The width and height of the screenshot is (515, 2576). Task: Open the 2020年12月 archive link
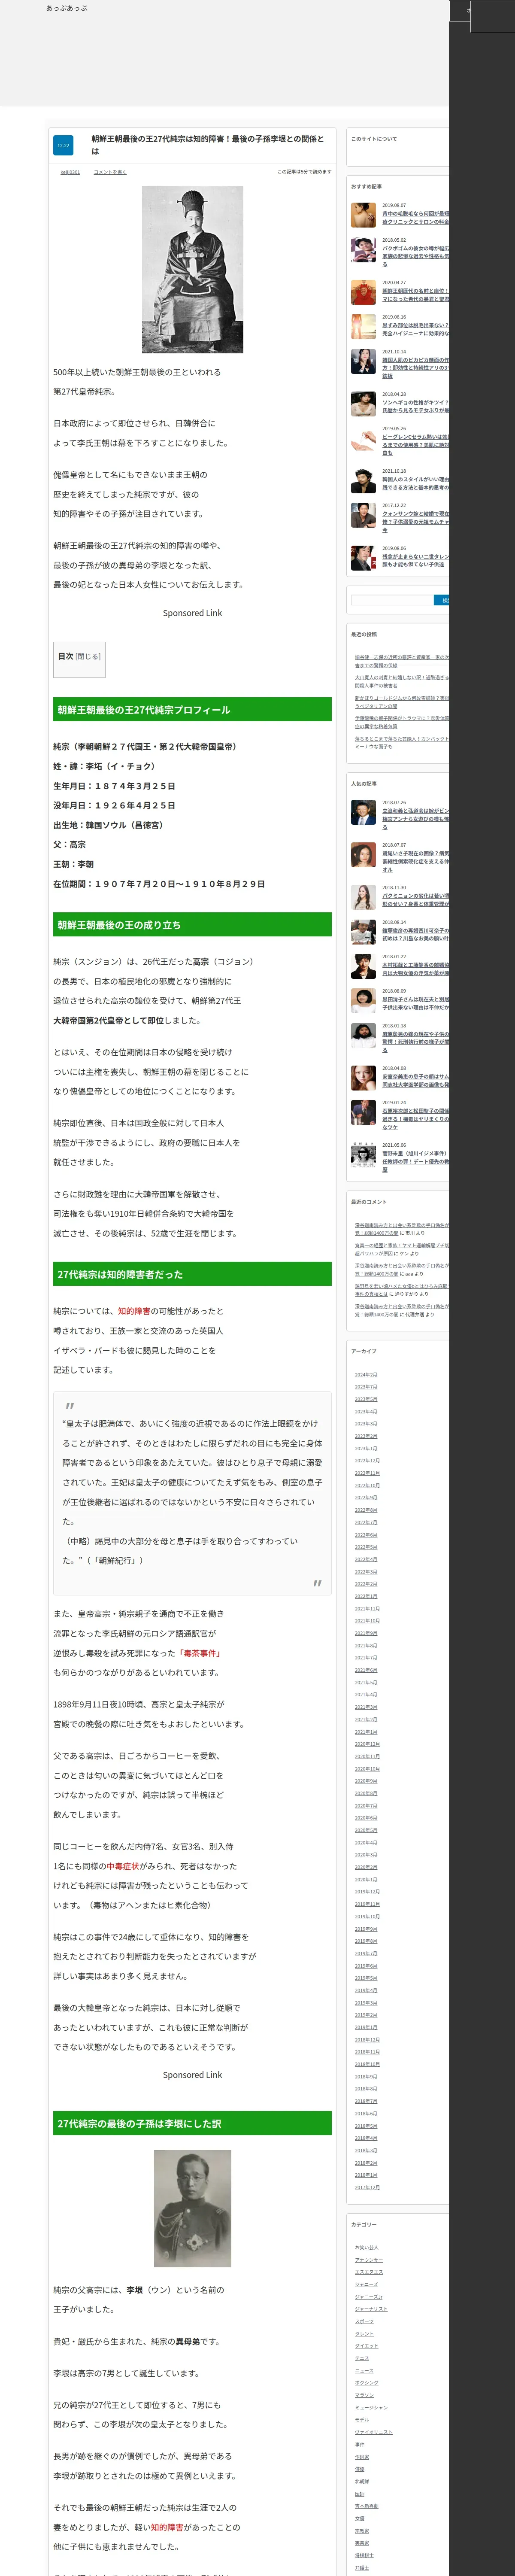point(367,1743)
